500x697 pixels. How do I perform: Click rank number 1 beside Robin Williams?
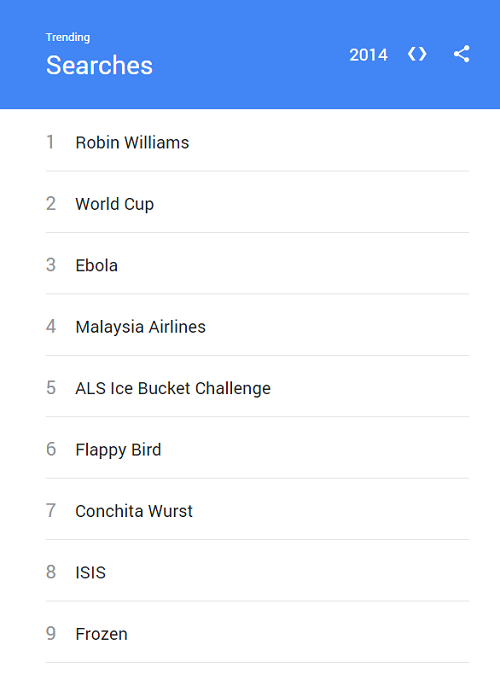tap(51, 142)
